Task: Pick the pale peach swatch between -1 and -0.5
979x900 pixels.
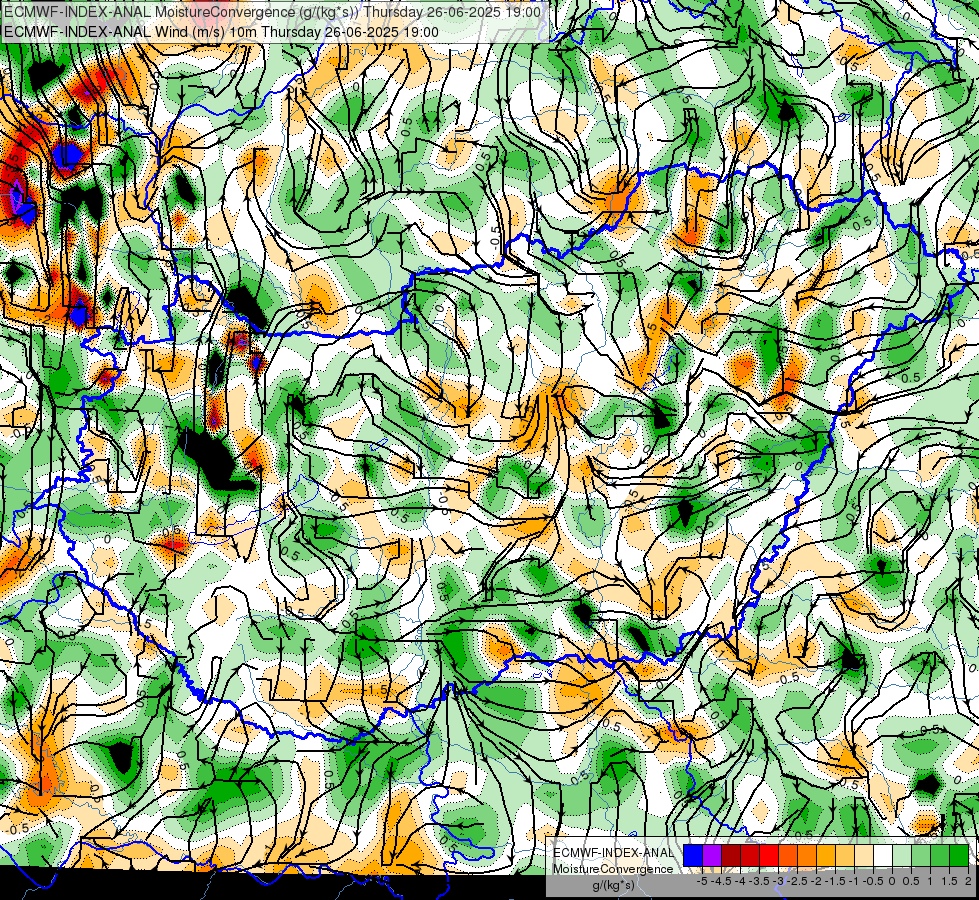Action: [864, 855]
